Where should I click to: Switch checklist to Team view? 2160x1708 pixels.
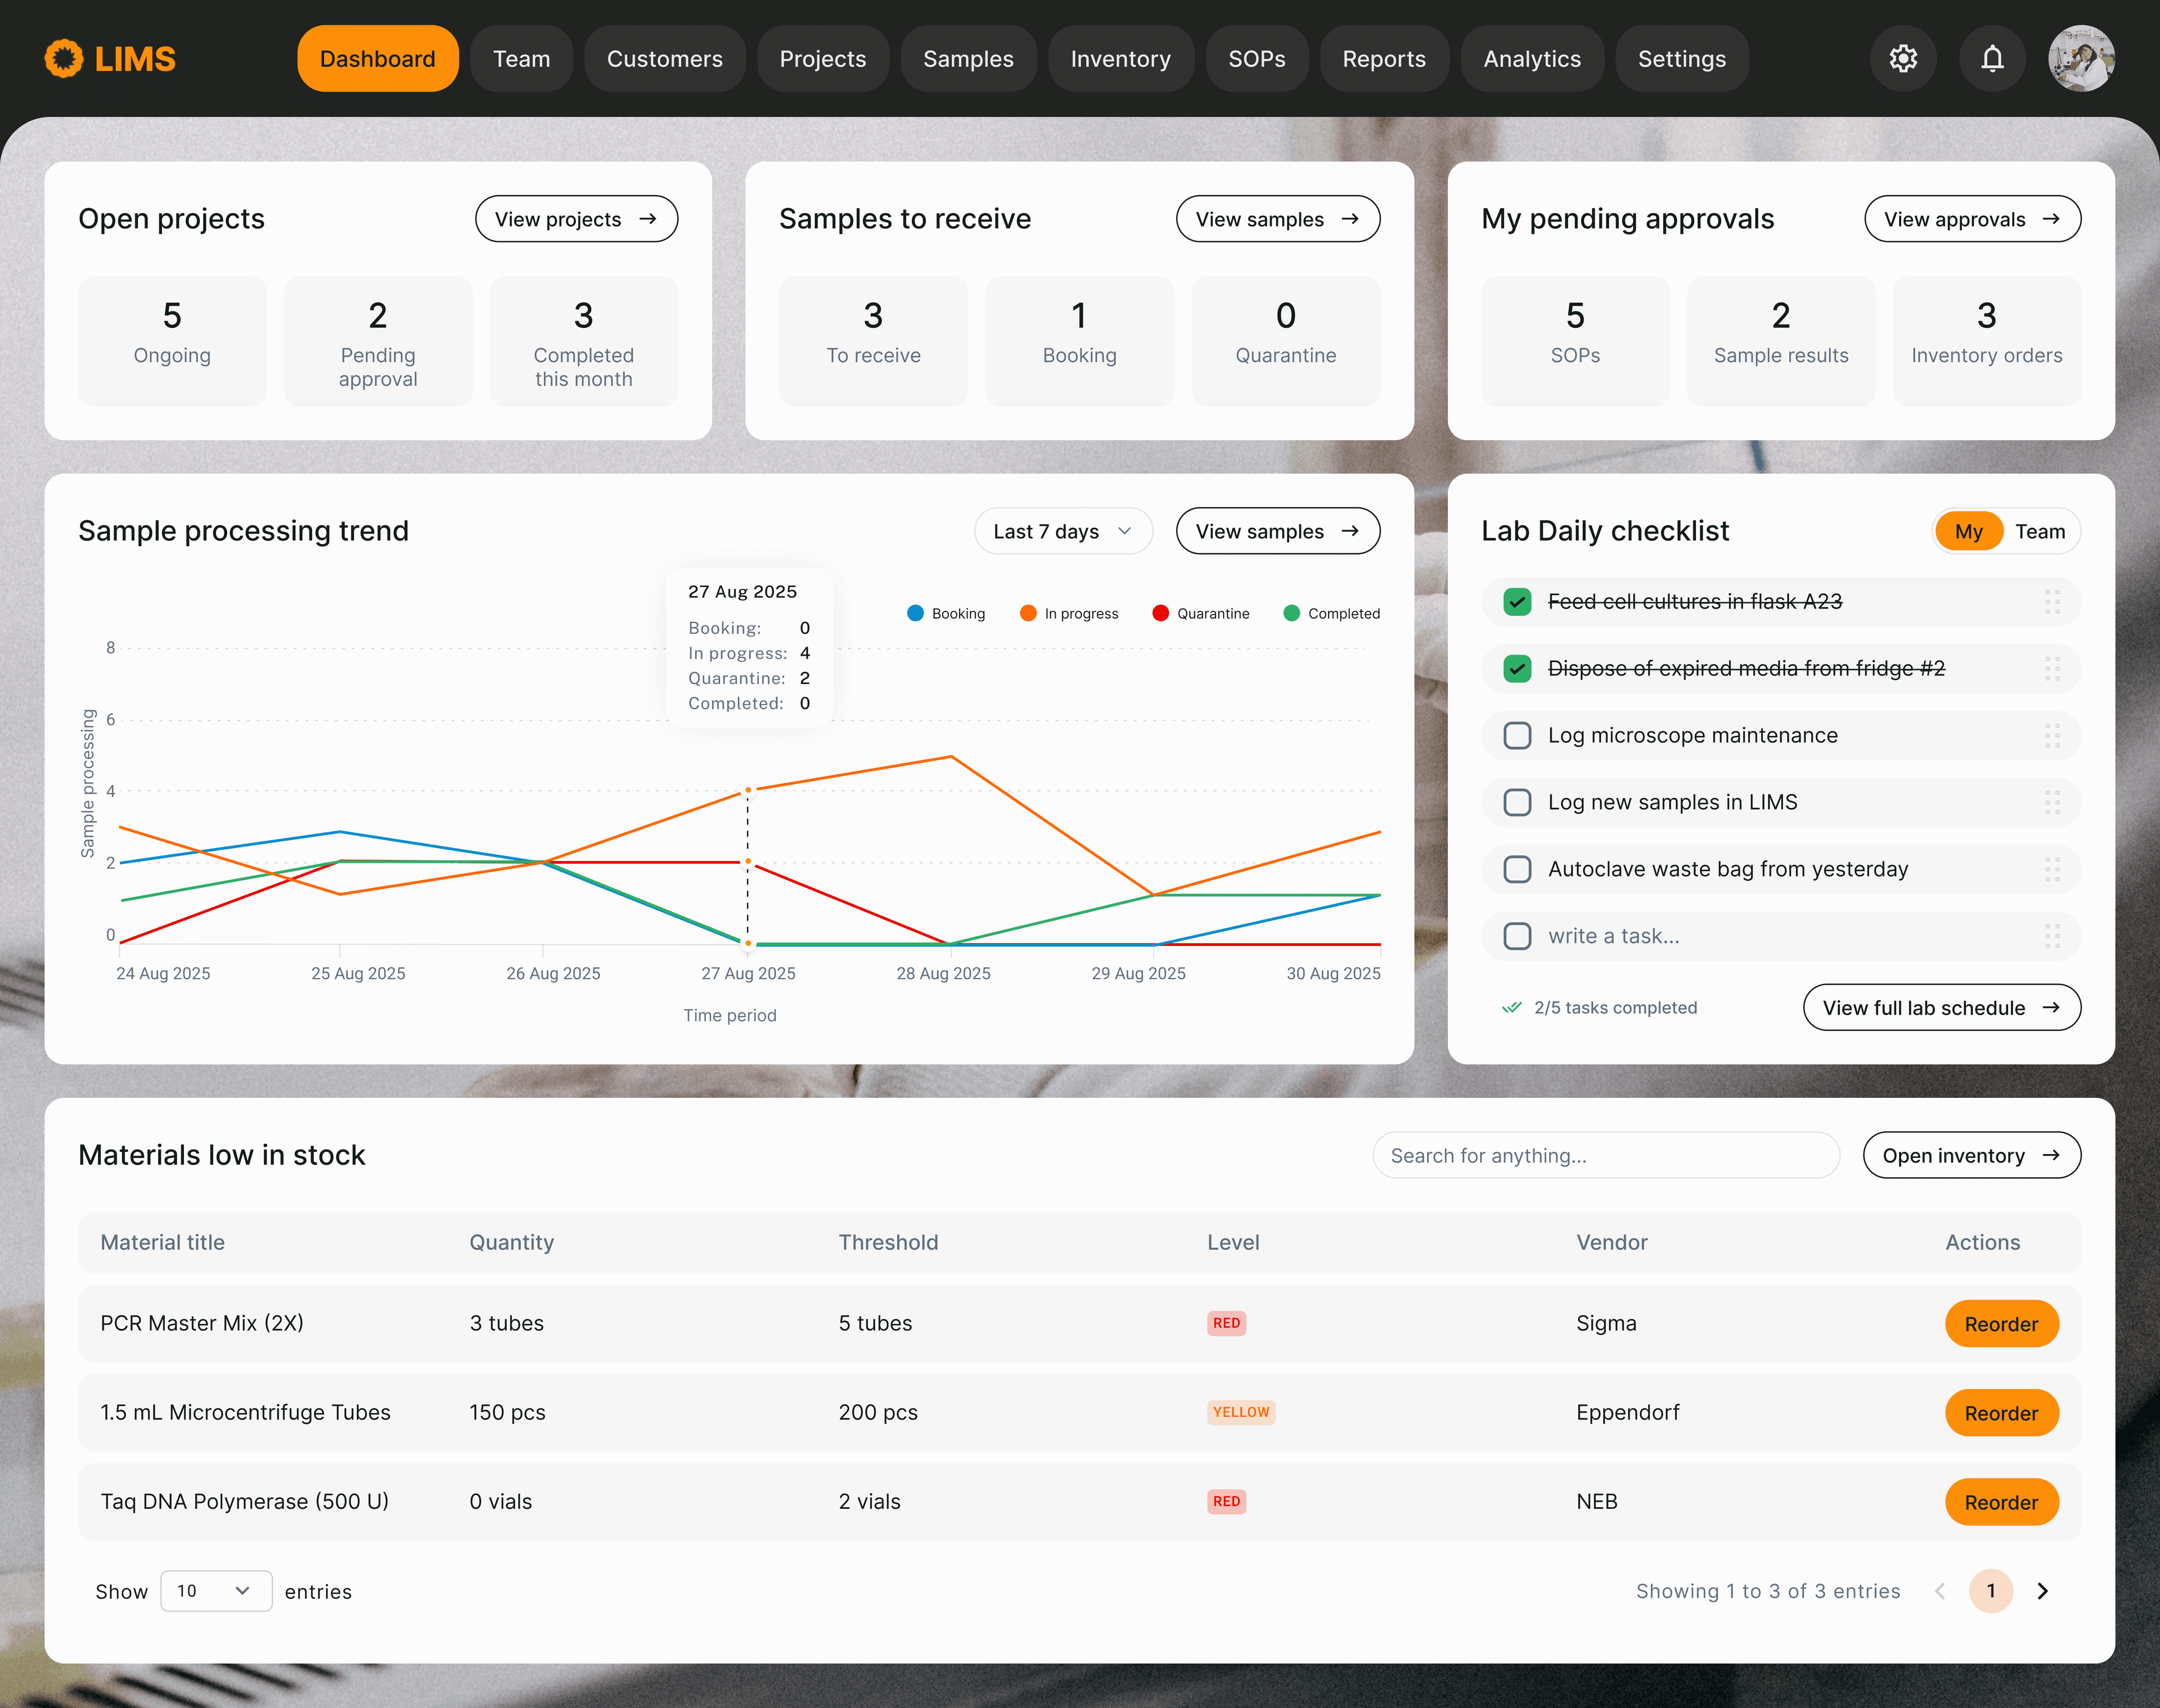2039,532
